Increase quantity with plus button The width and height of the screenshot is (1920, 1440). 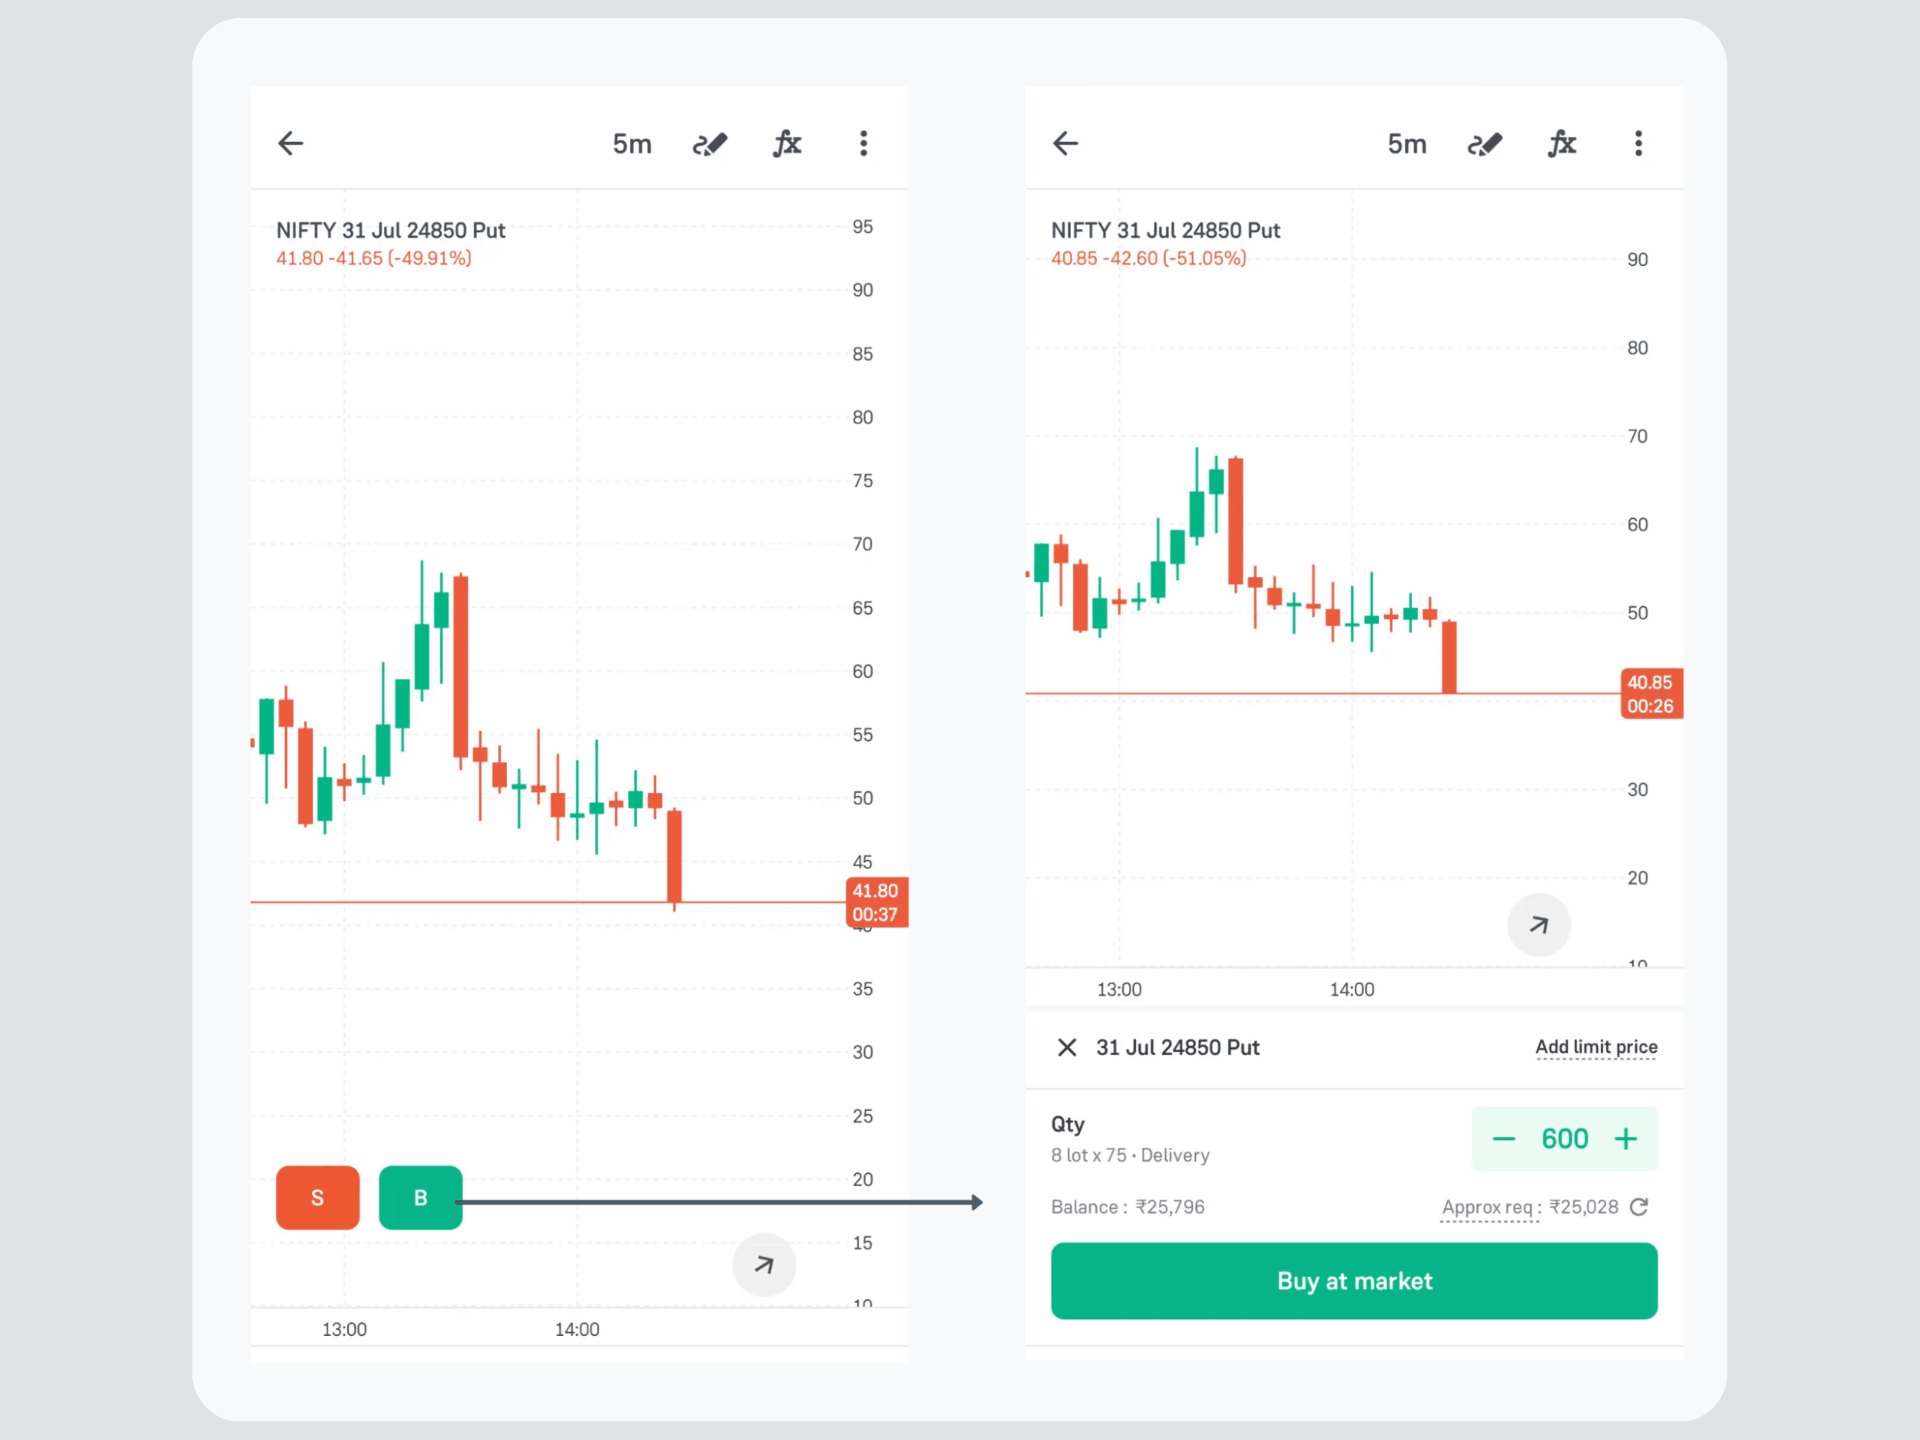point(1626,1138)
